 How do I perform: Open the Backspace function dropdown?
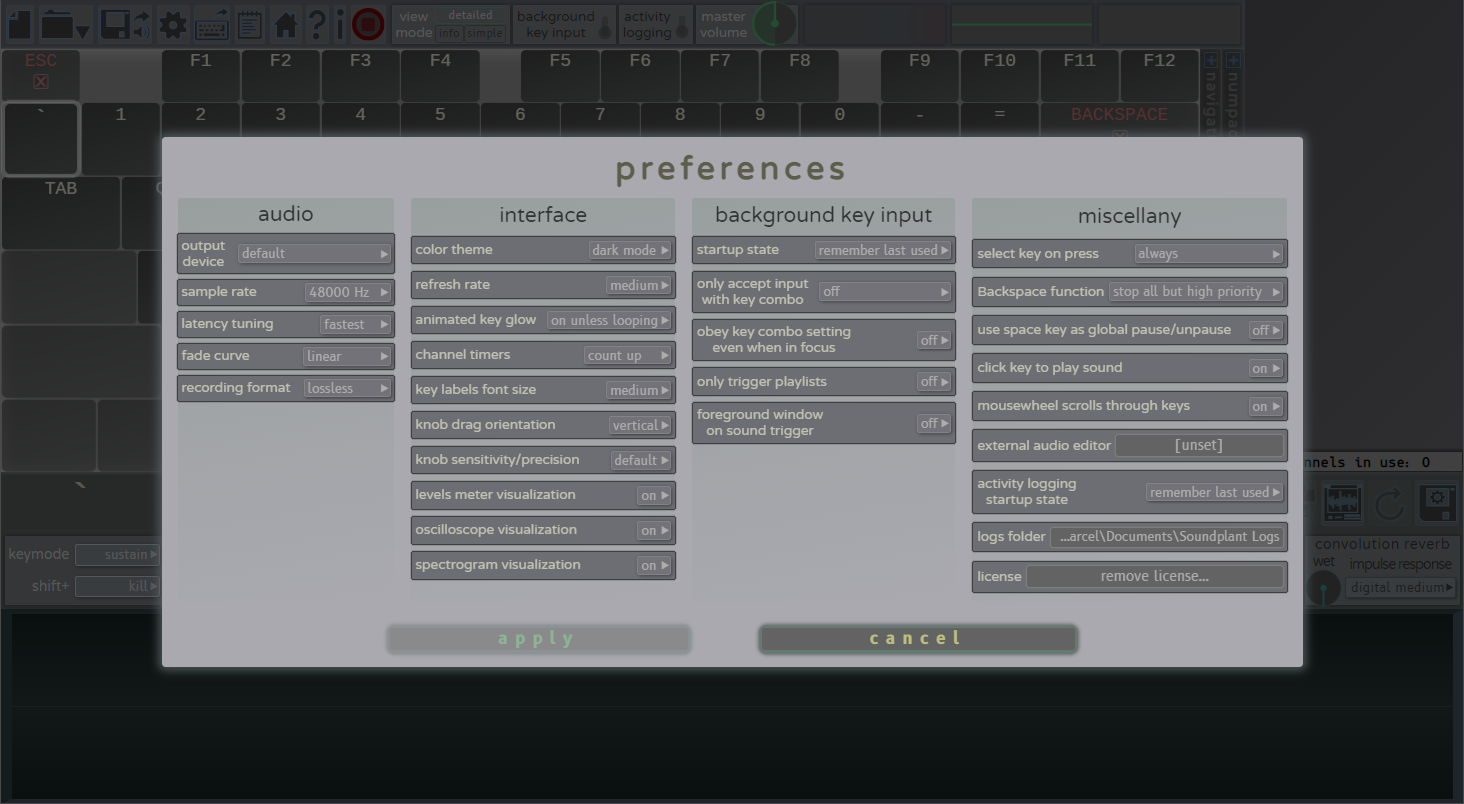tap(1196, 292)
